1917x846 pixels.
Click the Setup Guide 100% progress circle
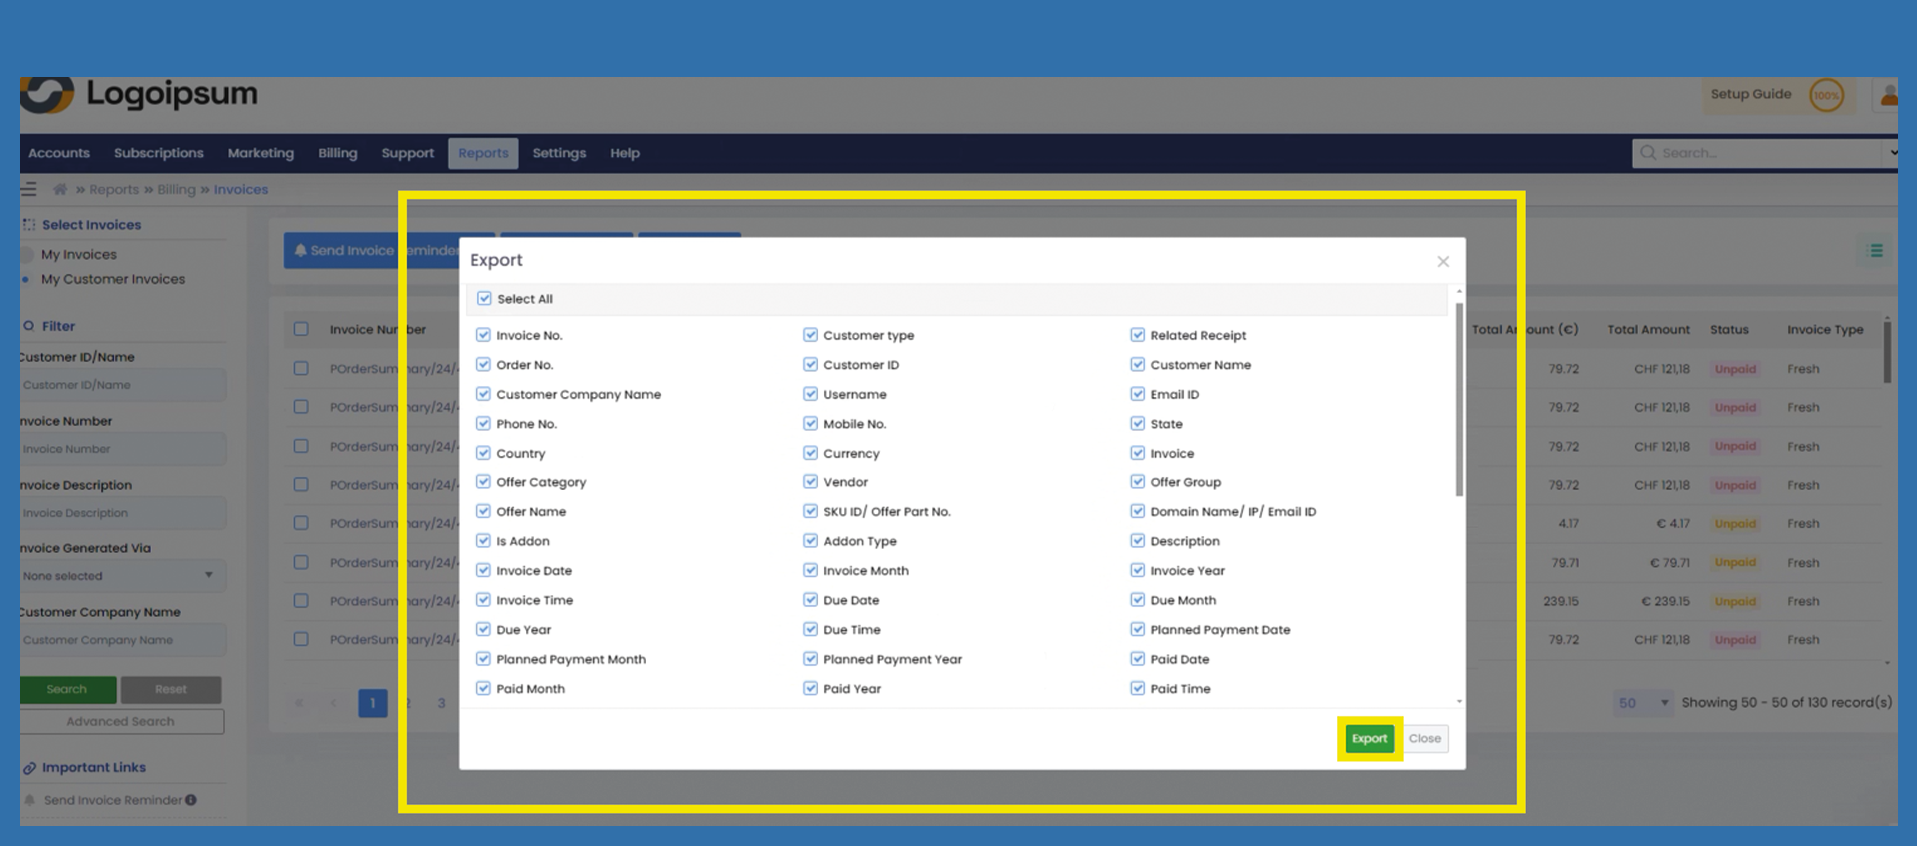(x=1826, y=96)
